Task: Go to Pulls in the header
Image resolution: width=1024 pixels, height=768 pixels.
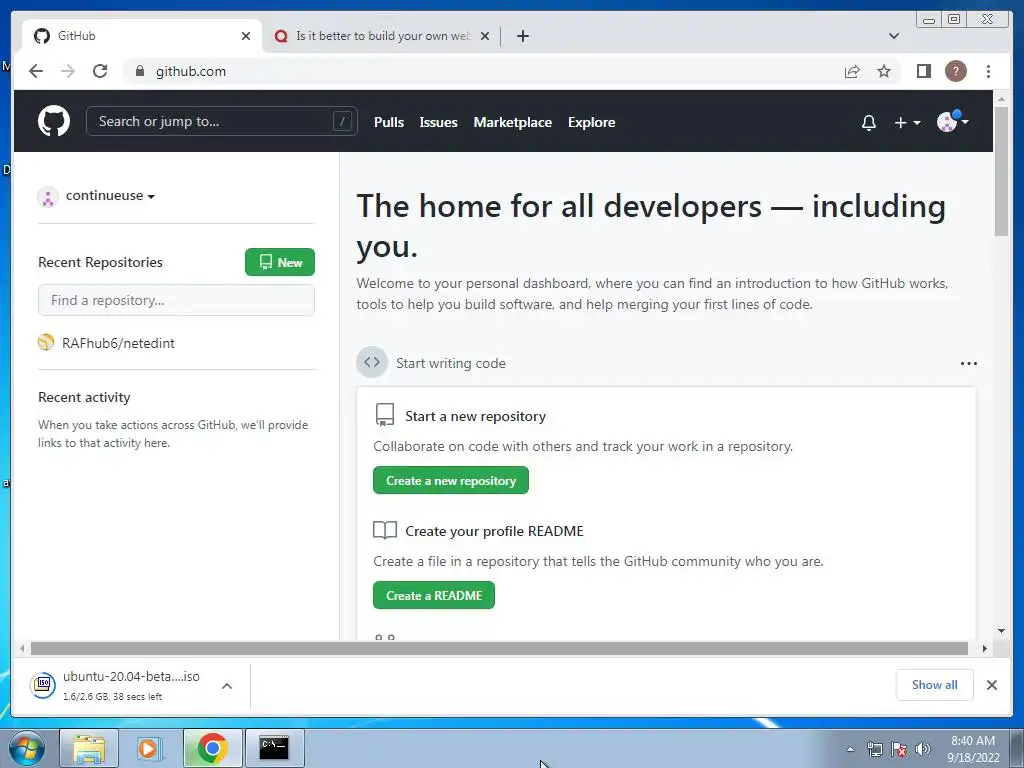Action: (389, 123)
